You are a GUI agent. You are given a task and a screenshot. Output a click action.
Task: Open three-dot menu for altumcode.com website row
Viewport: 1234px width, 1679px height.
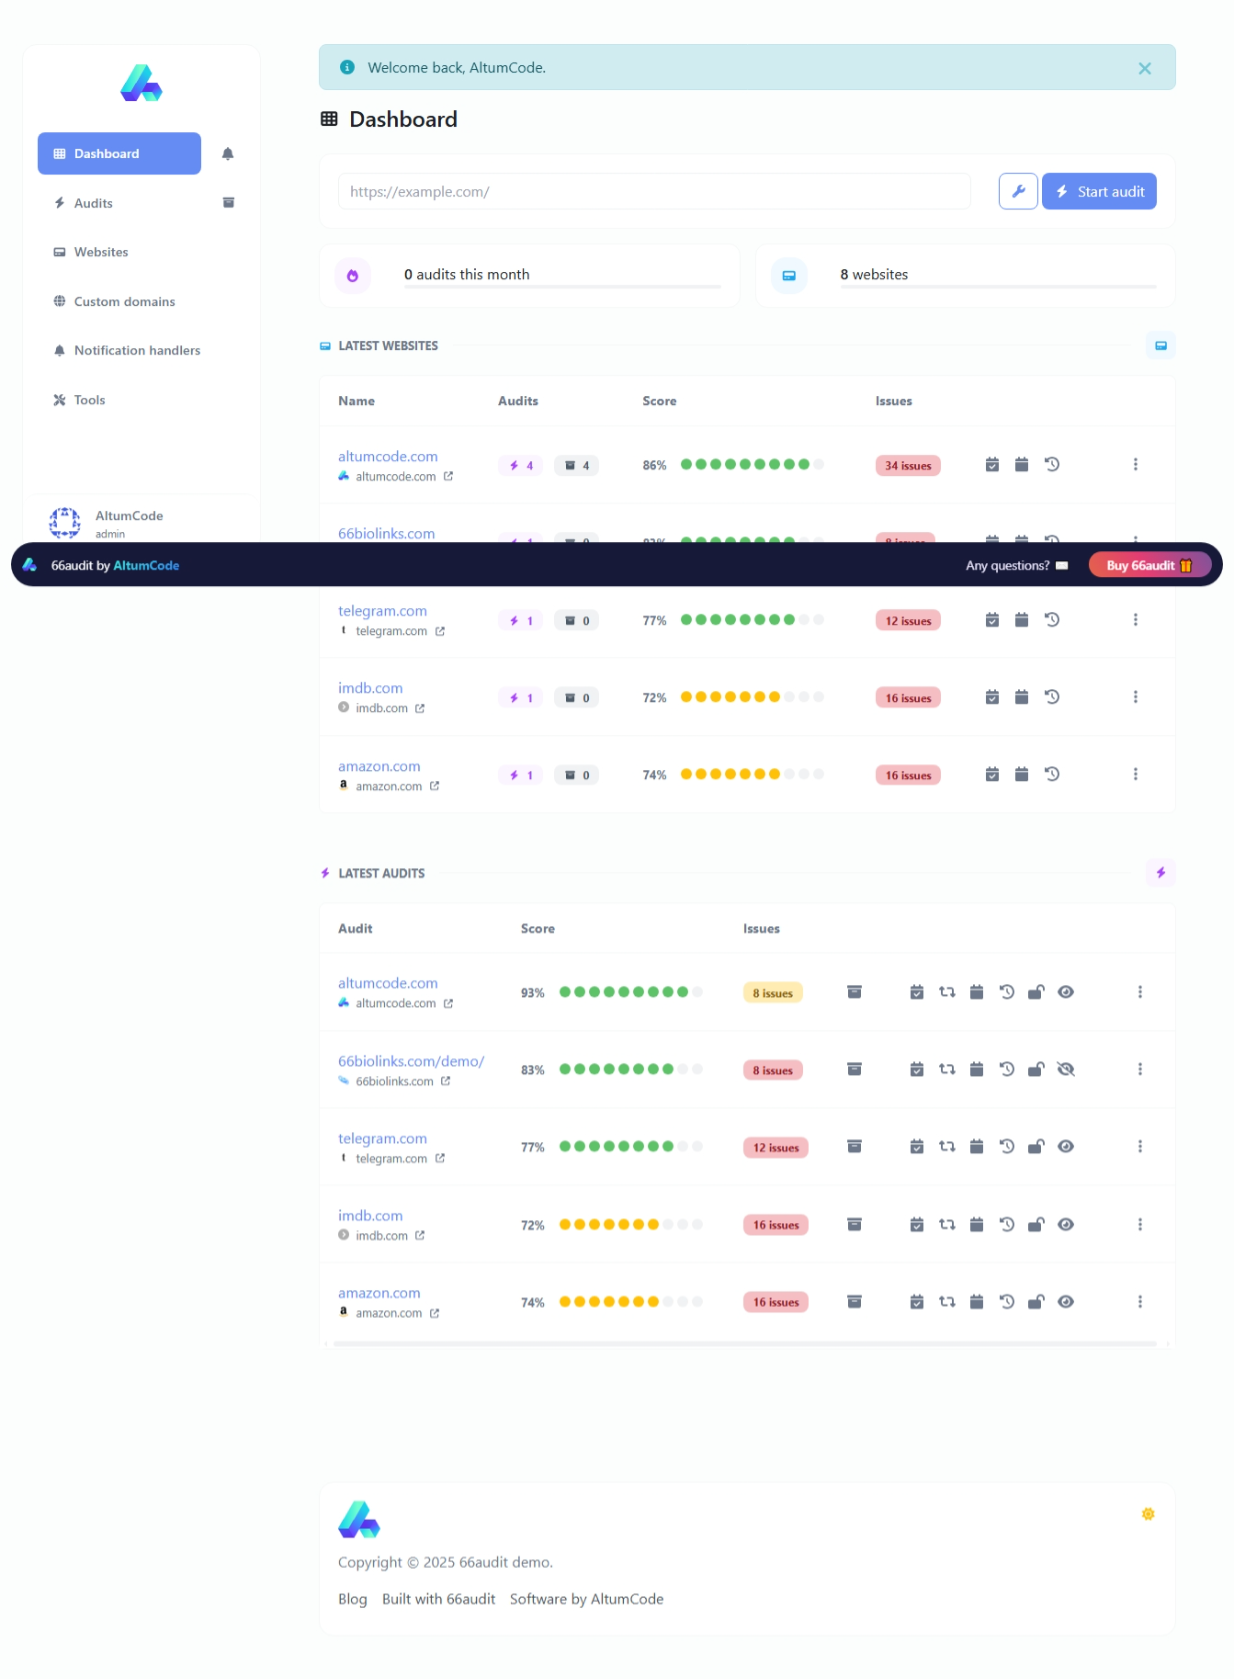tap(1135, 465)
